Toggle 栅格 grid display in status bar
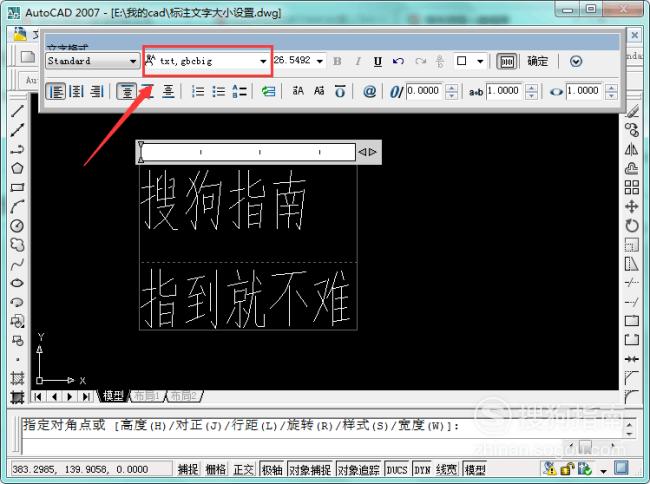 (x=215, y=469)
